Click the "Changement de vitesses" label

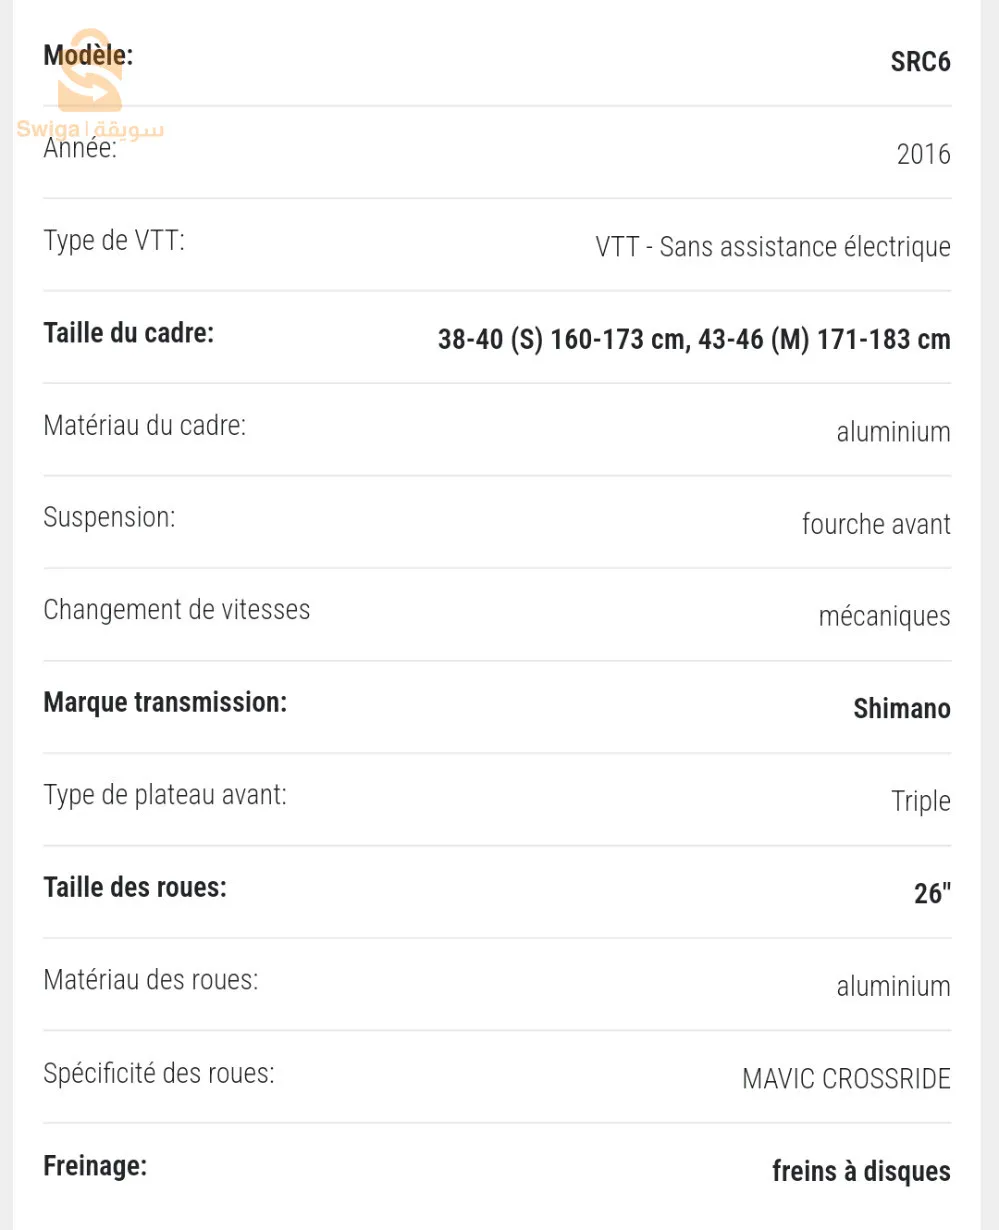click(x=176, y=610)
